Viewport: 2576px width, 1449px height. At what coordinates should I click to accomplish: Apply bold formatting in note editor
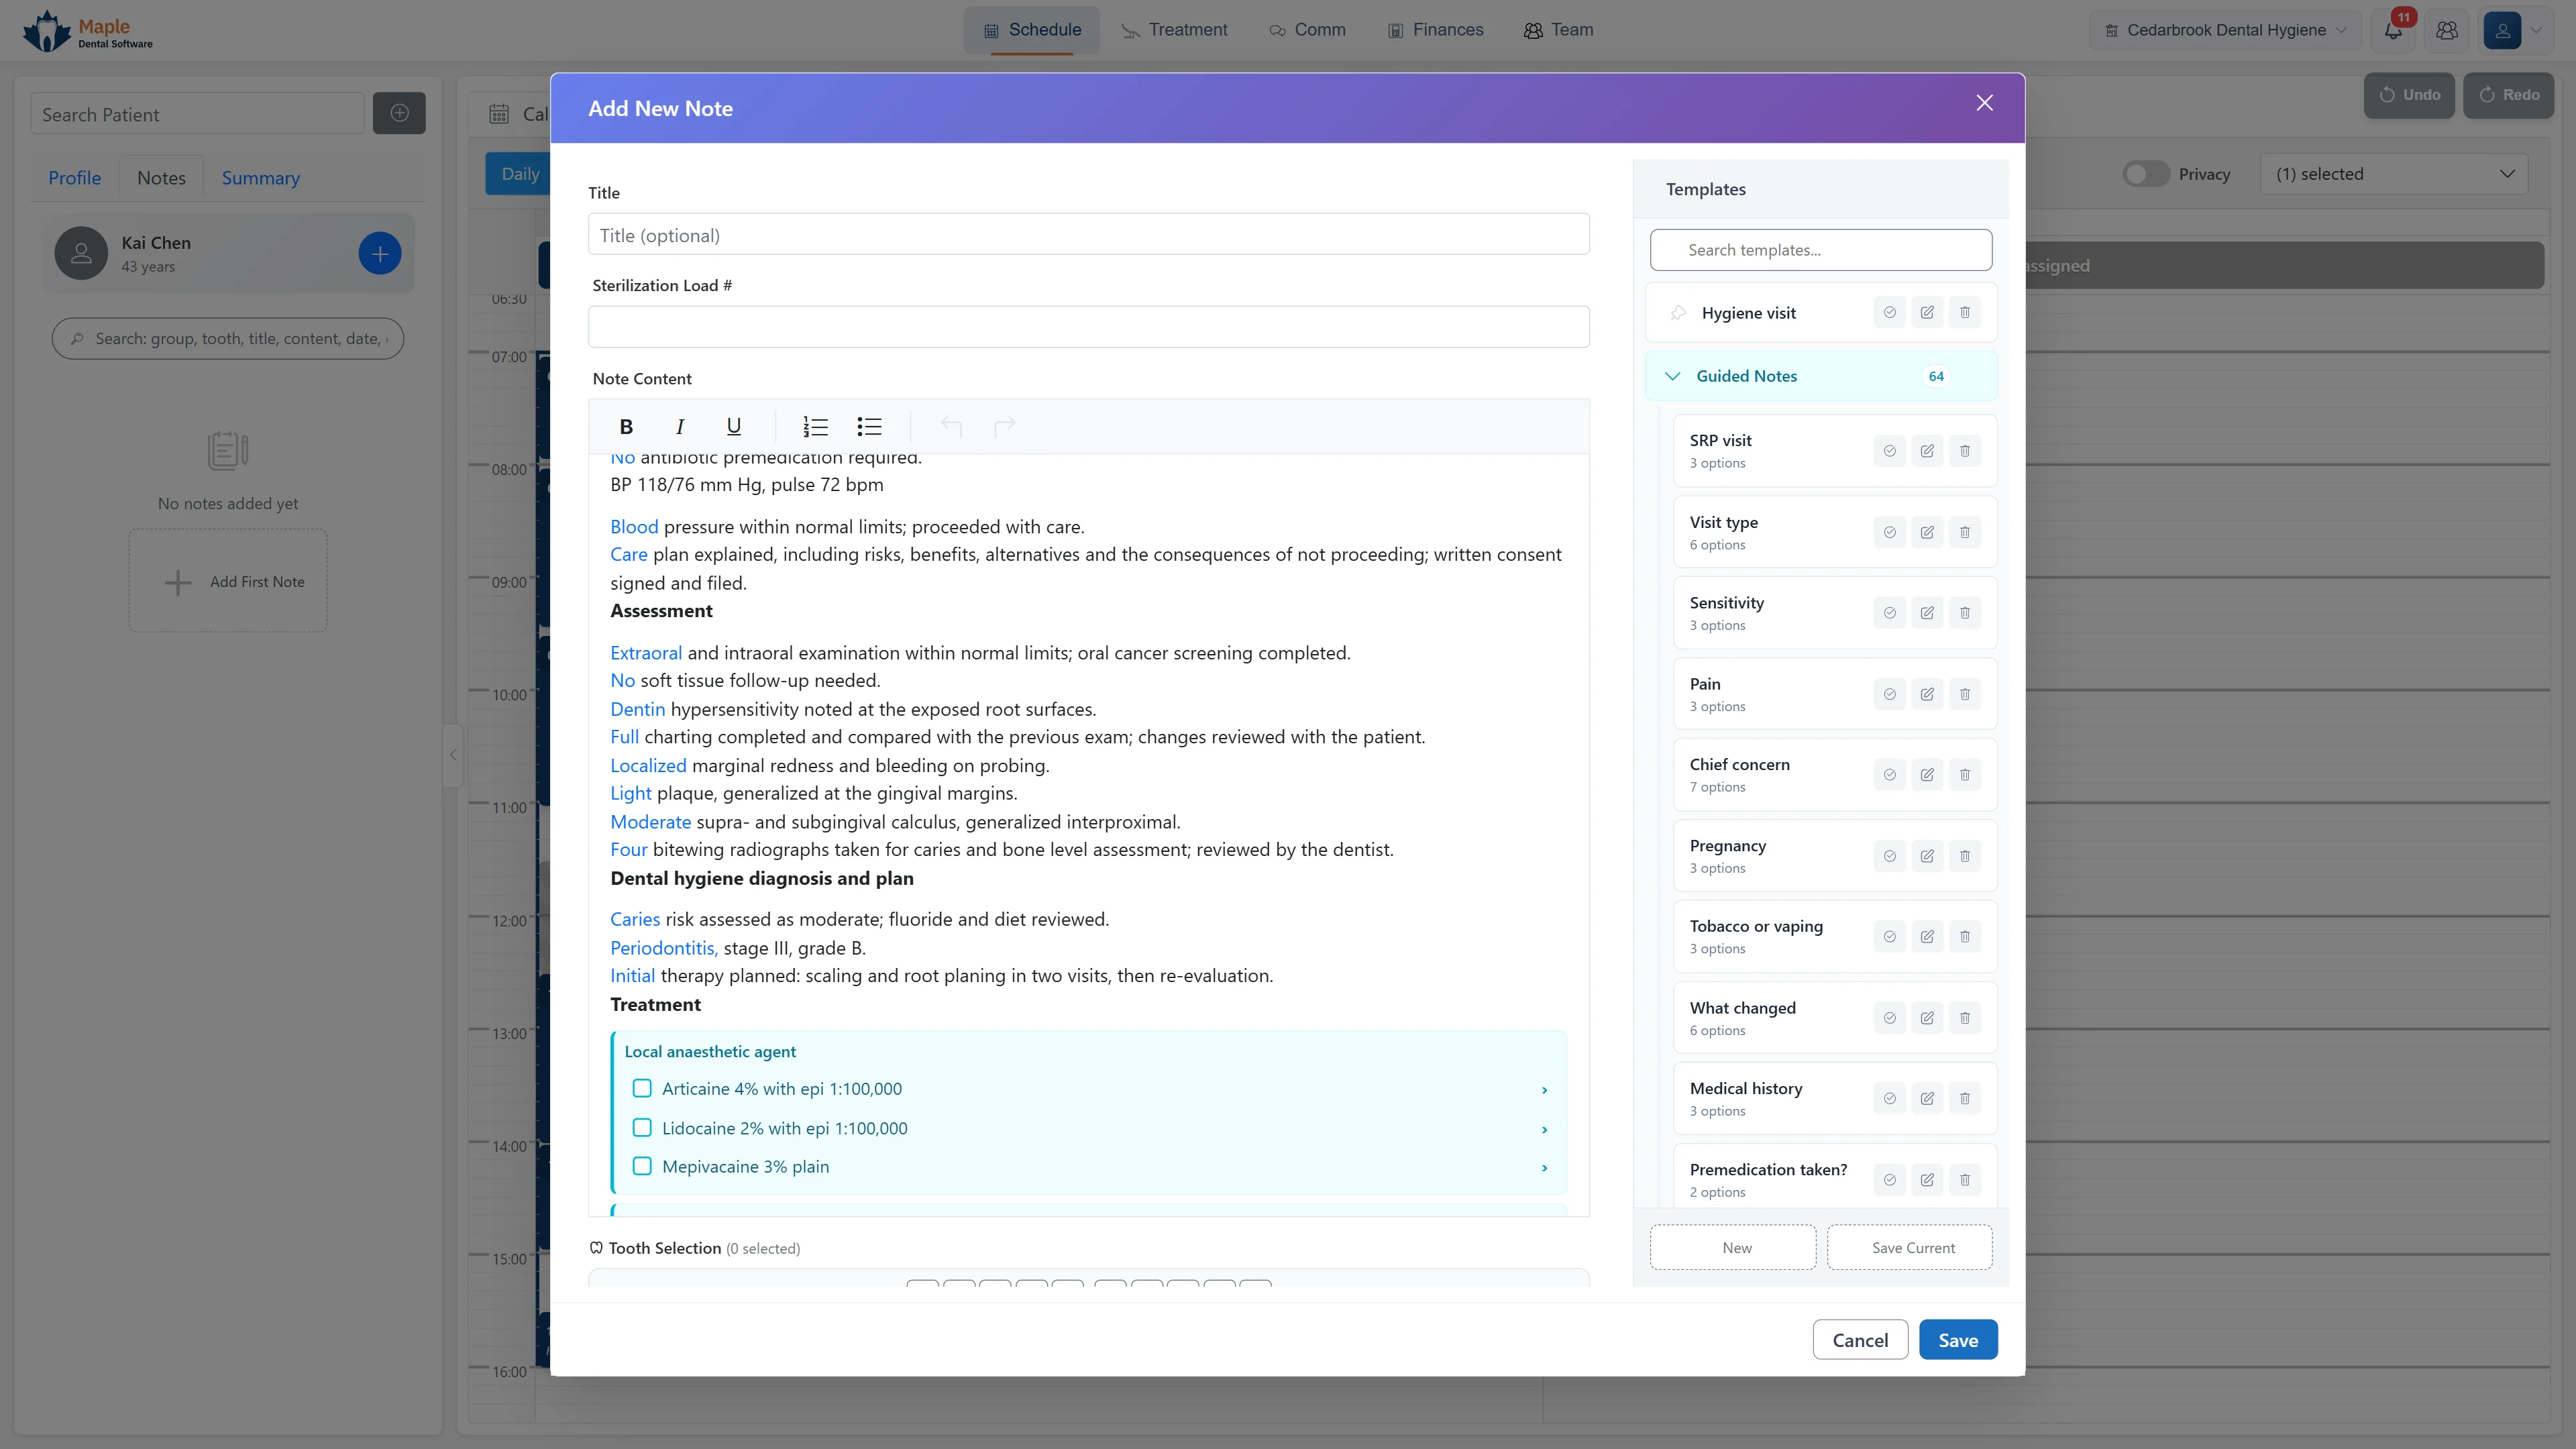click(626, 427)
